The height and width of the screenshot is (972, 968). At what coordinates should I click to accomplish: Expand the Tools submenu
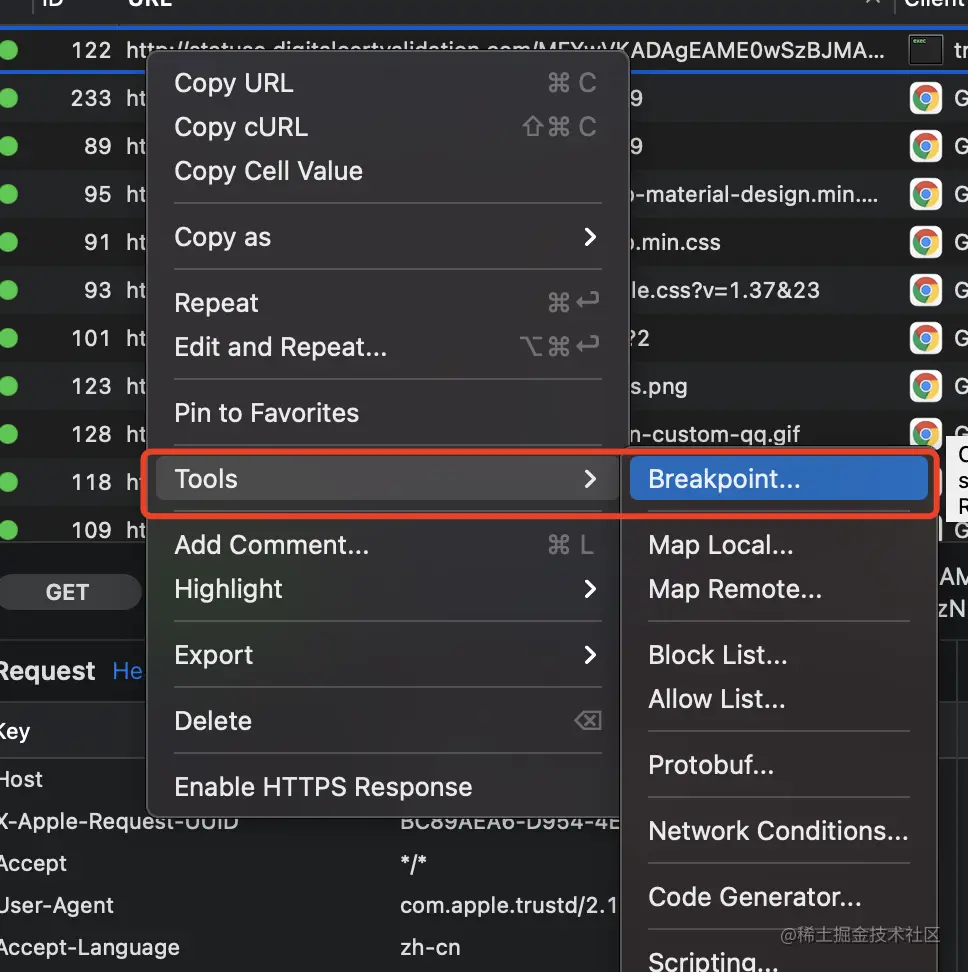click(x=387, y=479)
